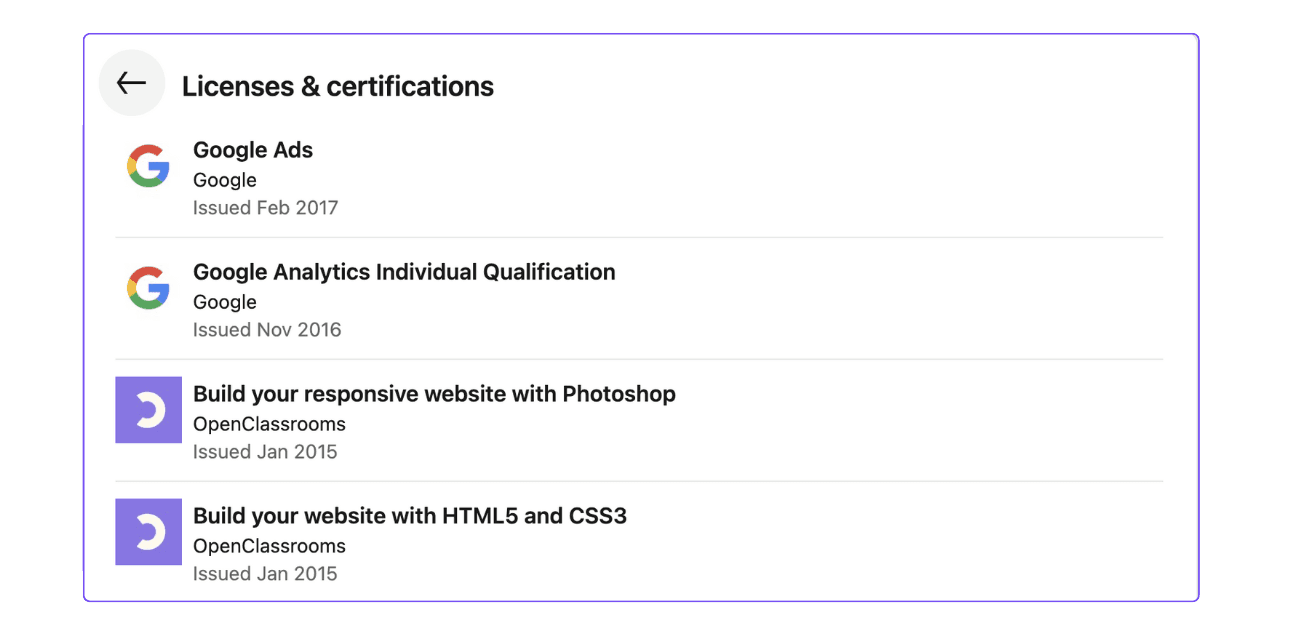1310x634 pixels.
Task: Open Google Analytics Individual Qualification entry
Action: click(x=404, y=272)
